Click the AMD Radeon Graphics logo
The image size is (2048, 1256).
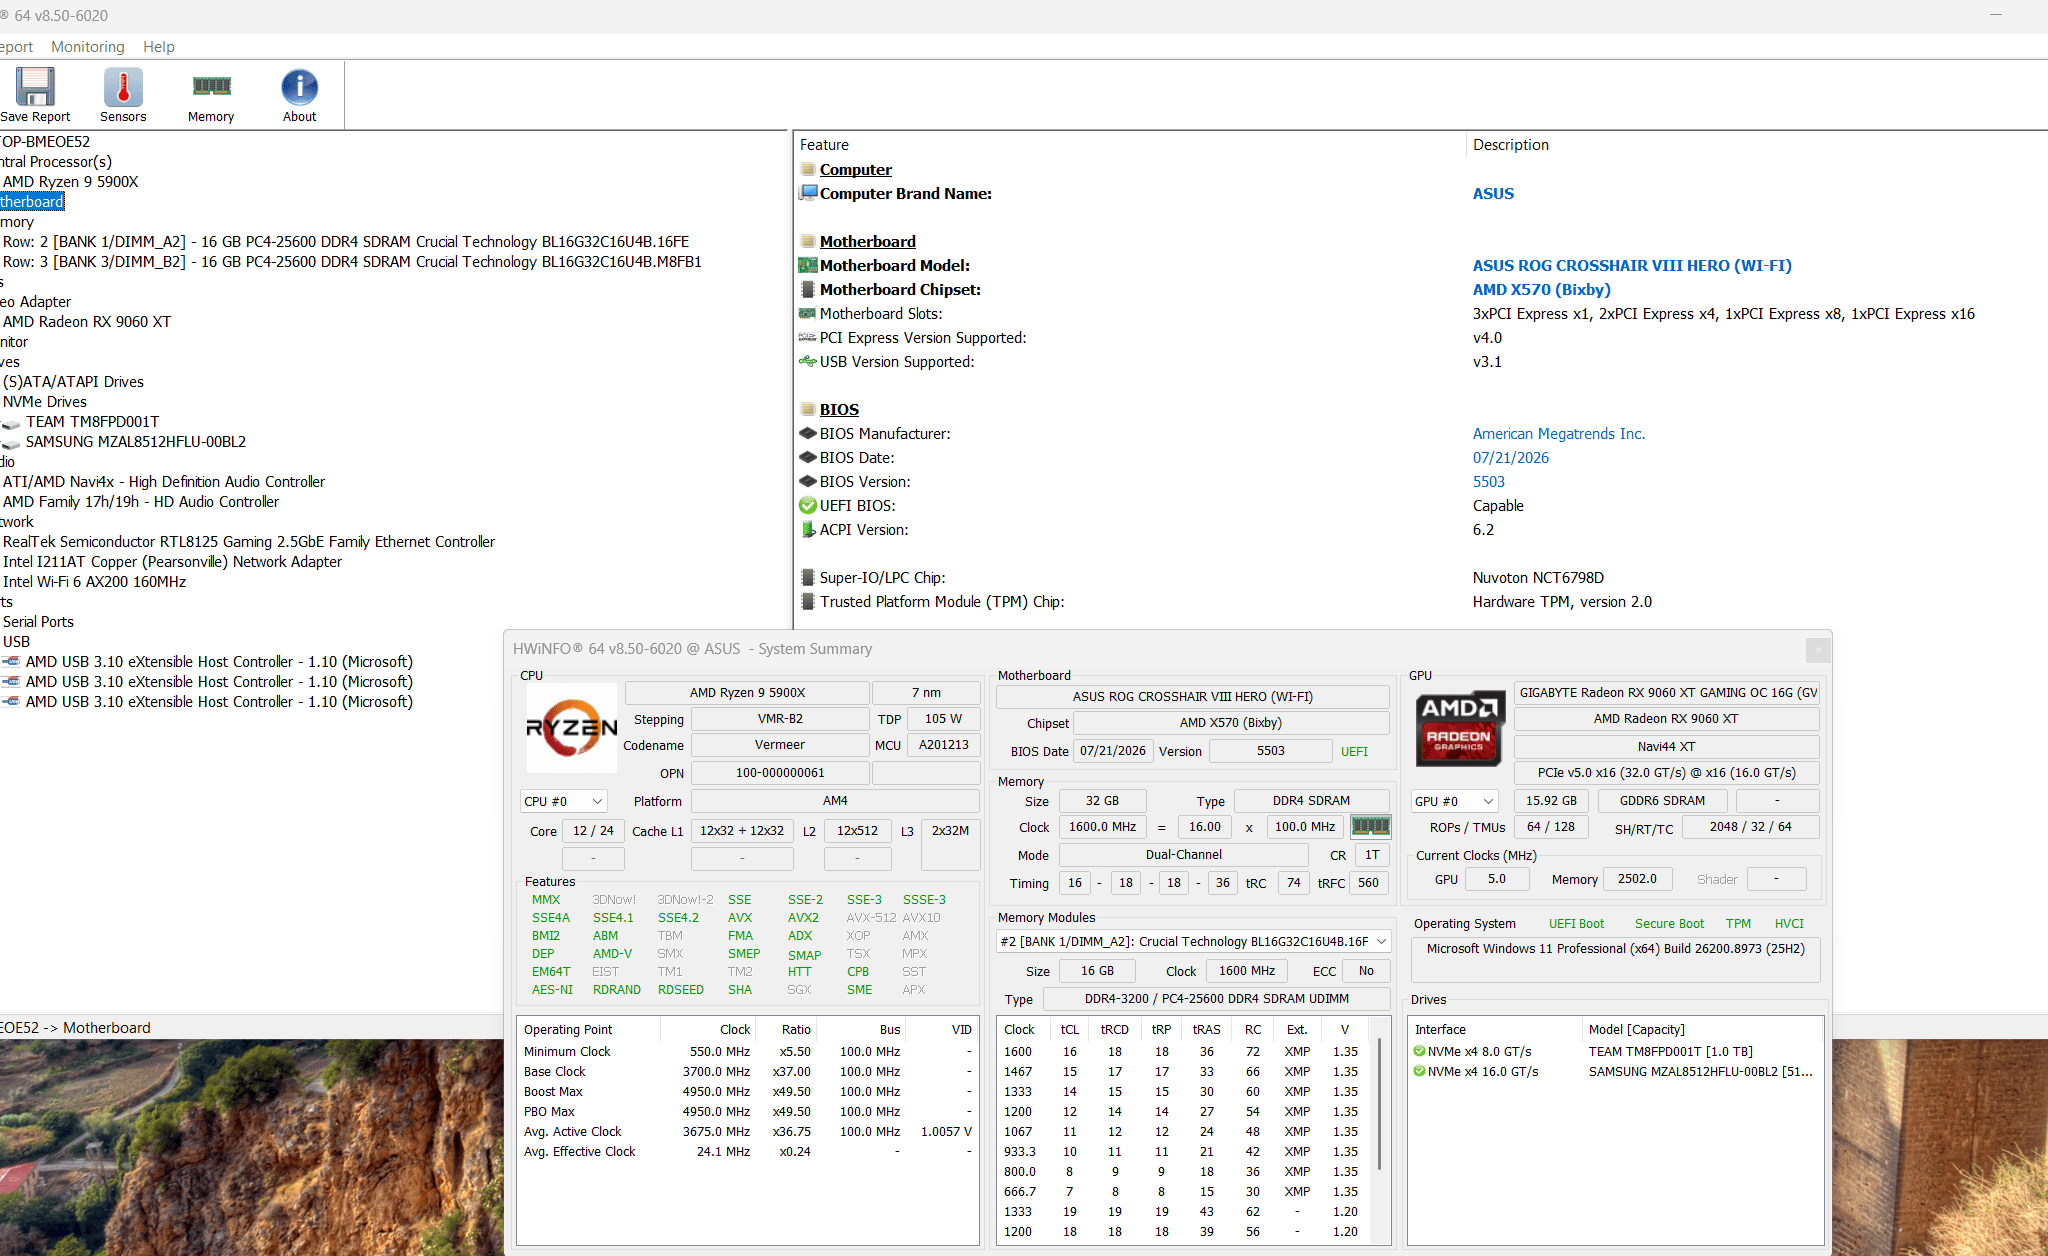1459,729
